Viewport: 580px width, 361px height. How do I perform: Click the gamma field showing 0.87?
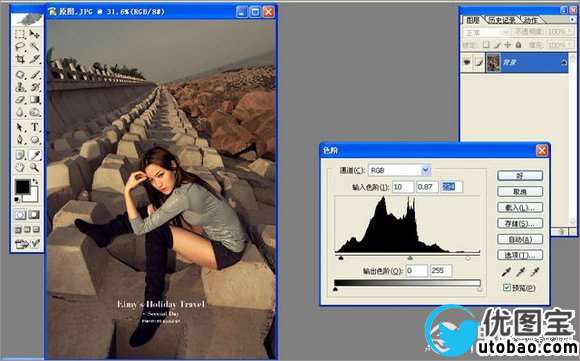click(x=427, y=187)
